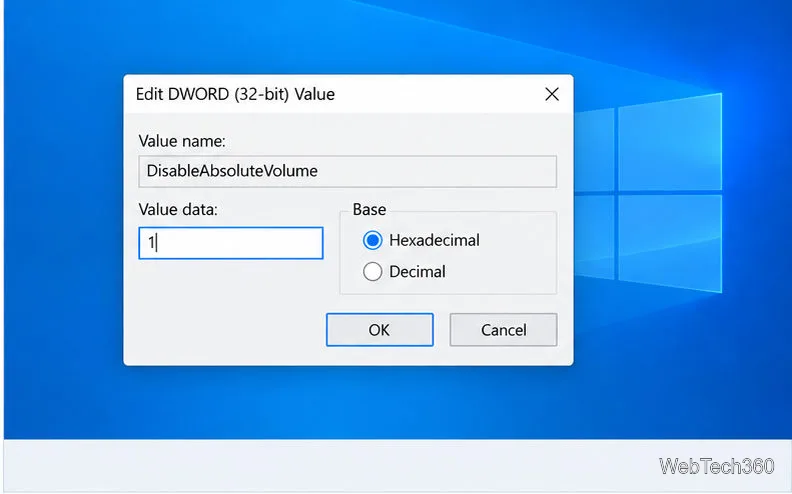Click the DisableAbsoluteVolume value name field

(348, 171)
